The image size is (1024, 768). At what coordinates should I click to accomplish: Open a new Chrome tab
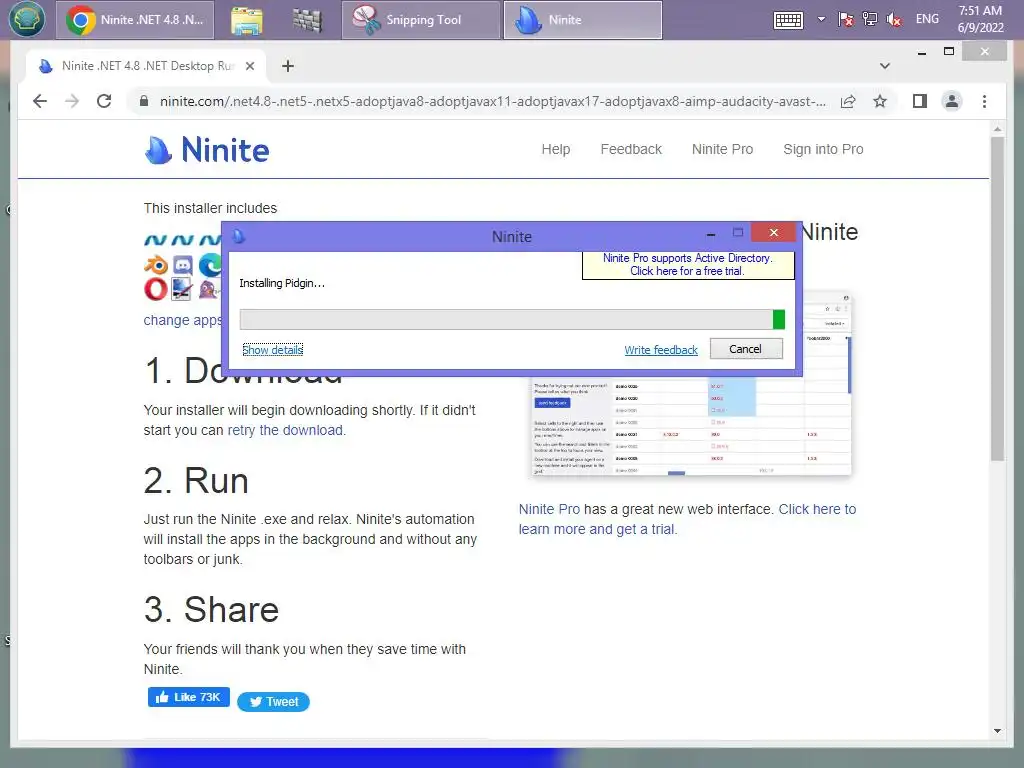(x=287, y=66)
